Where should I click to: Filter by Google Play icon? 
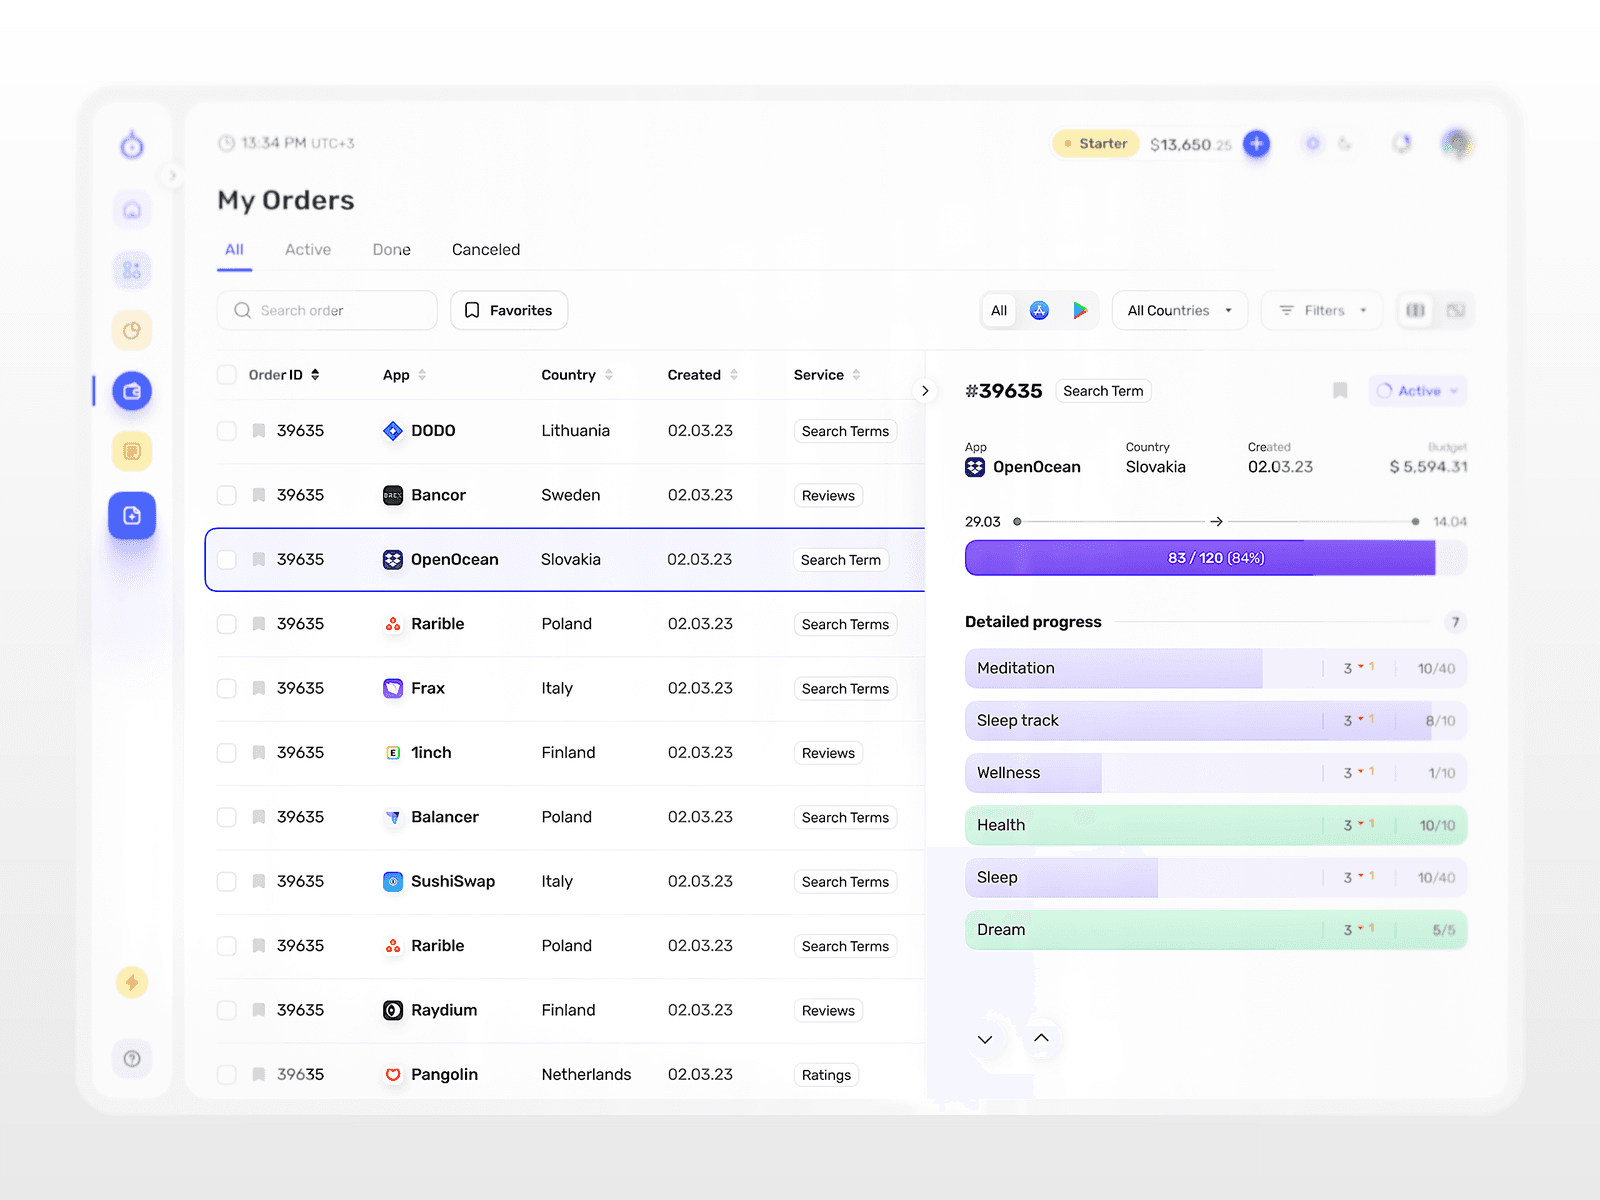coord(1080,311)
